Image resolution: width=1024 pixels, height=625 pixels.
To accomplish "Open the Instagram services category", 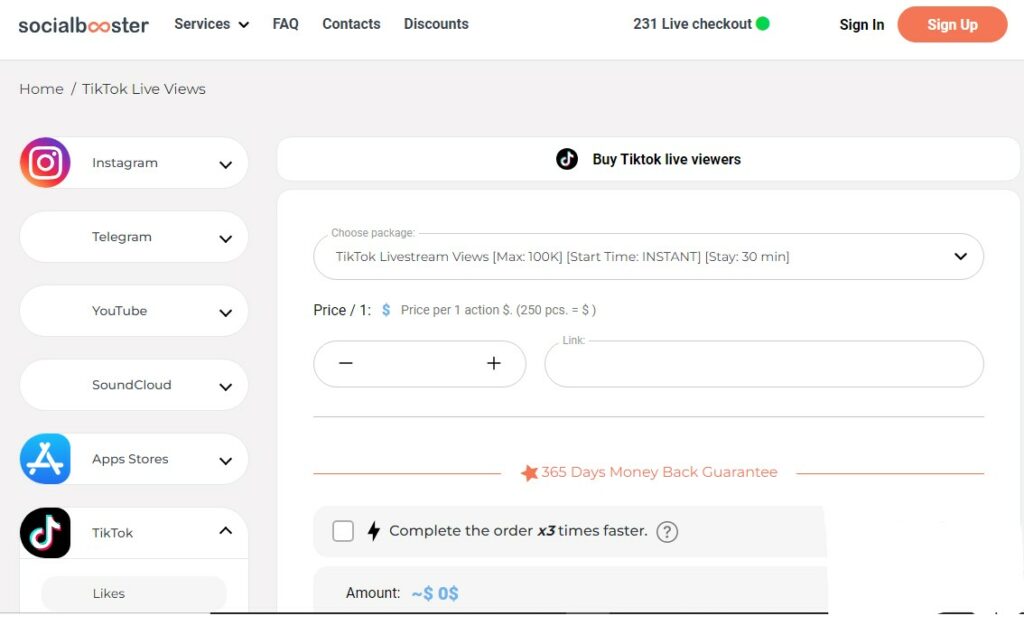I will tap(134, 163).
